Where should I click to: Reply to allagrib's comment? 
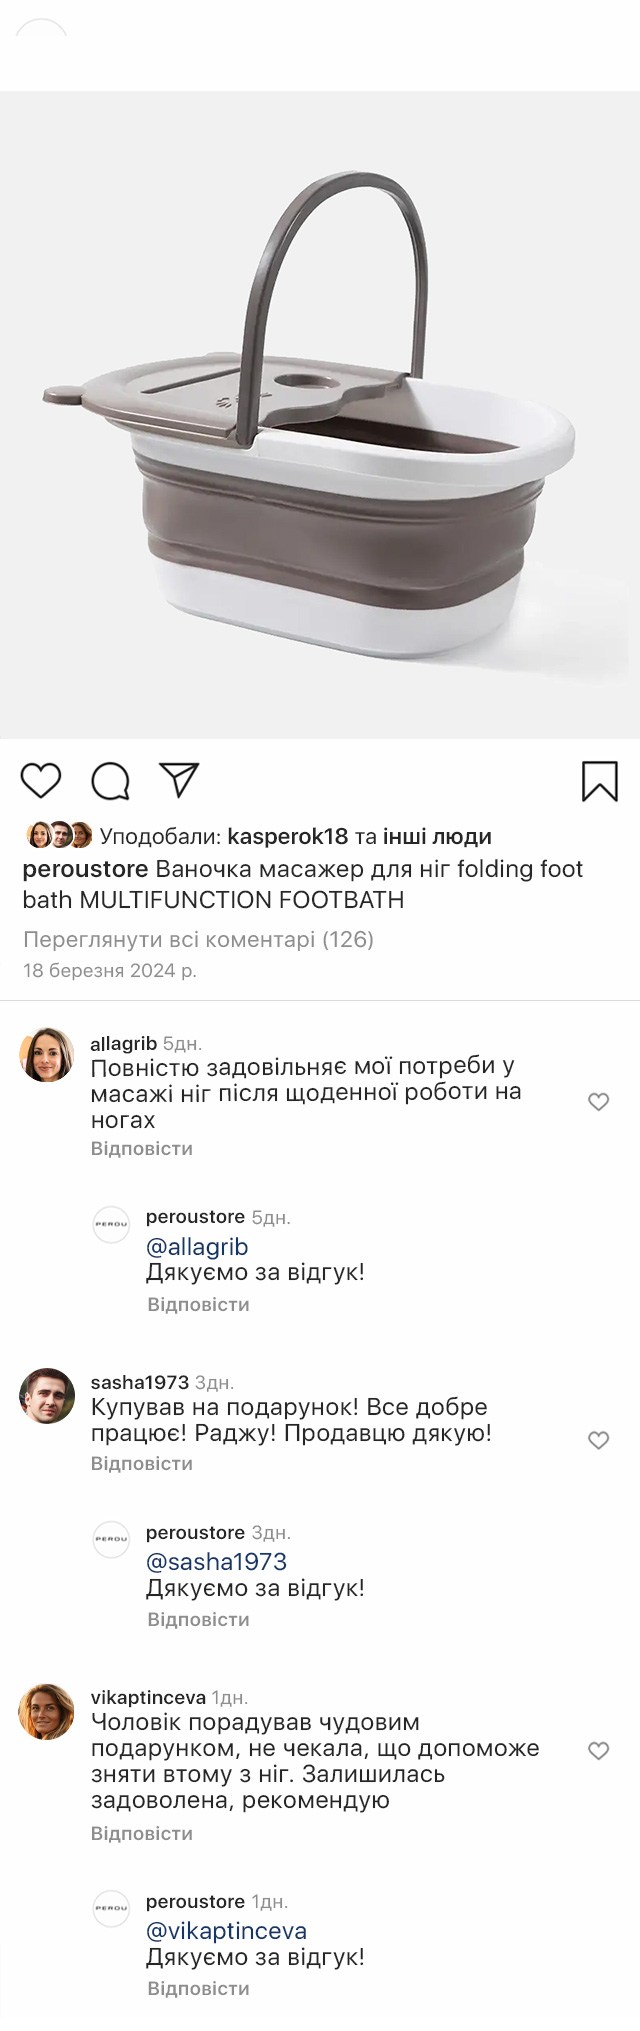point(141,1148)
